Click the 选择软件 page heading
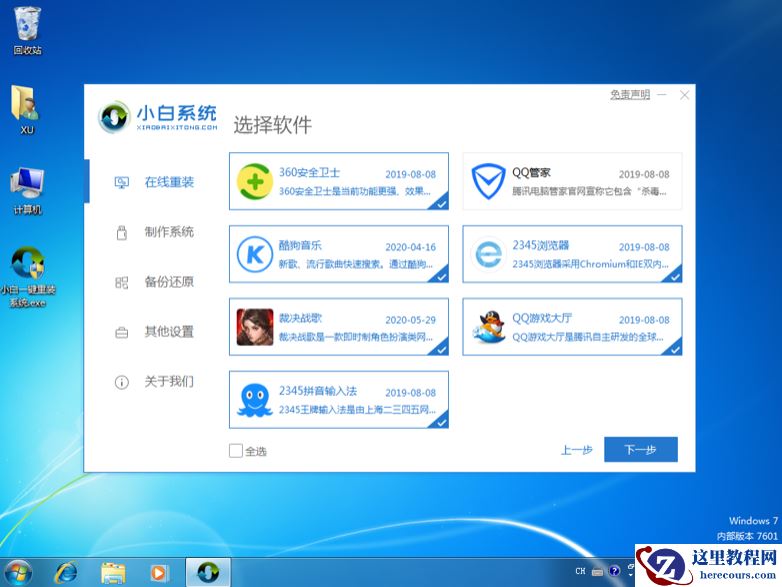This screenshot has width=782, height=587. [x=273, y=125]
